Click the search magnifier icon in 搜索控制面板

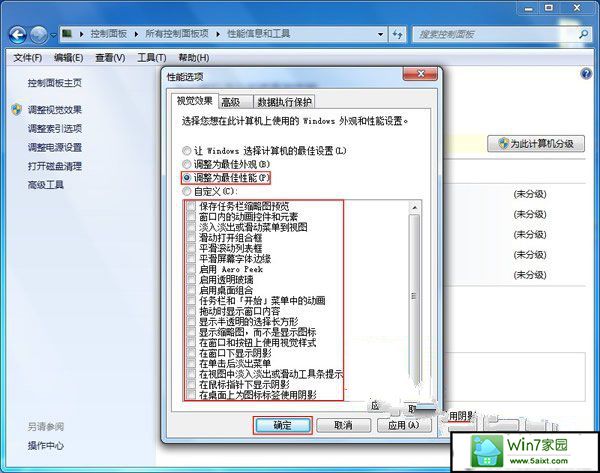[x=583, y=34]
